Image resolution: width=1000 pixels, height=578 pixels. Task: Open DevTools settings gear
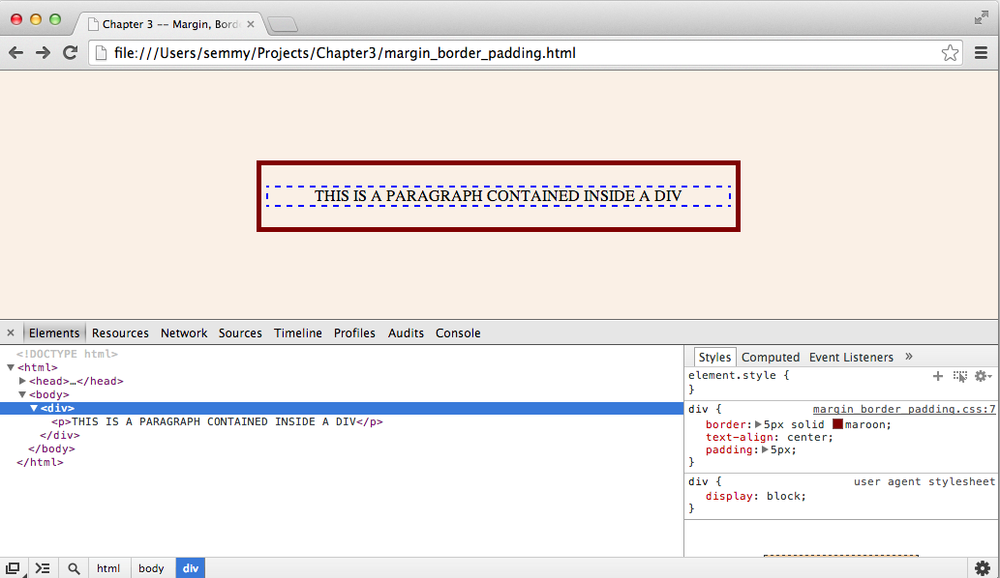[x=982, y=568]
